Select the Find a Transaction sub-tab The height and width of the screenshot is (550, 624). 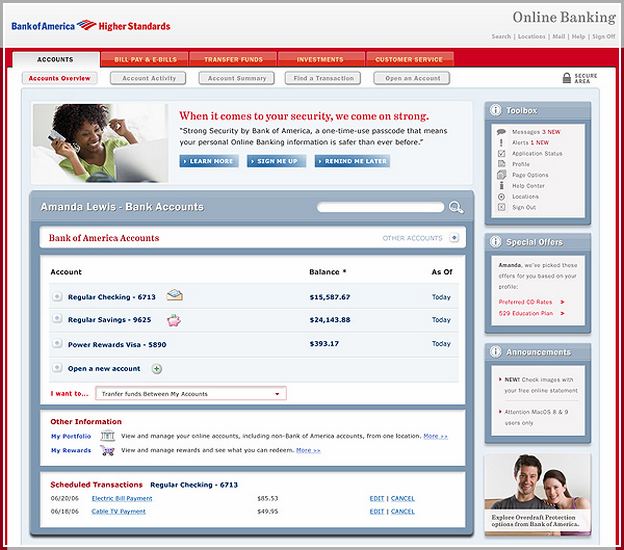(x=323, y=78)
